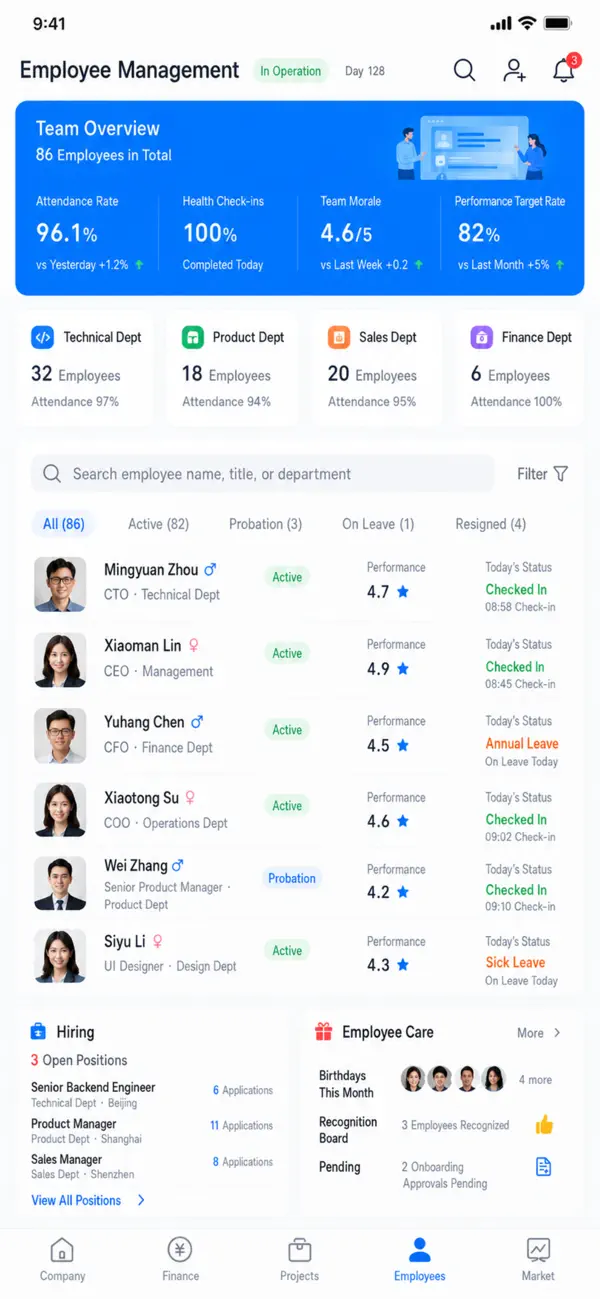Click Siyu Li's performance star
The height and width of the screenshot is (1299, 600).
(403, 965)
